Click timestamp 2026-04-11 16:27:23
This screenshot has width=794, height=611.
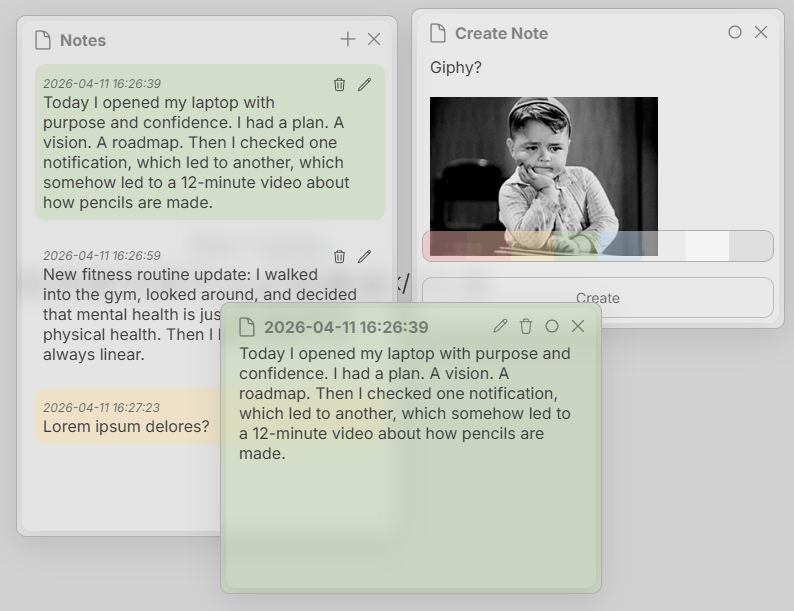coord(101,408)
